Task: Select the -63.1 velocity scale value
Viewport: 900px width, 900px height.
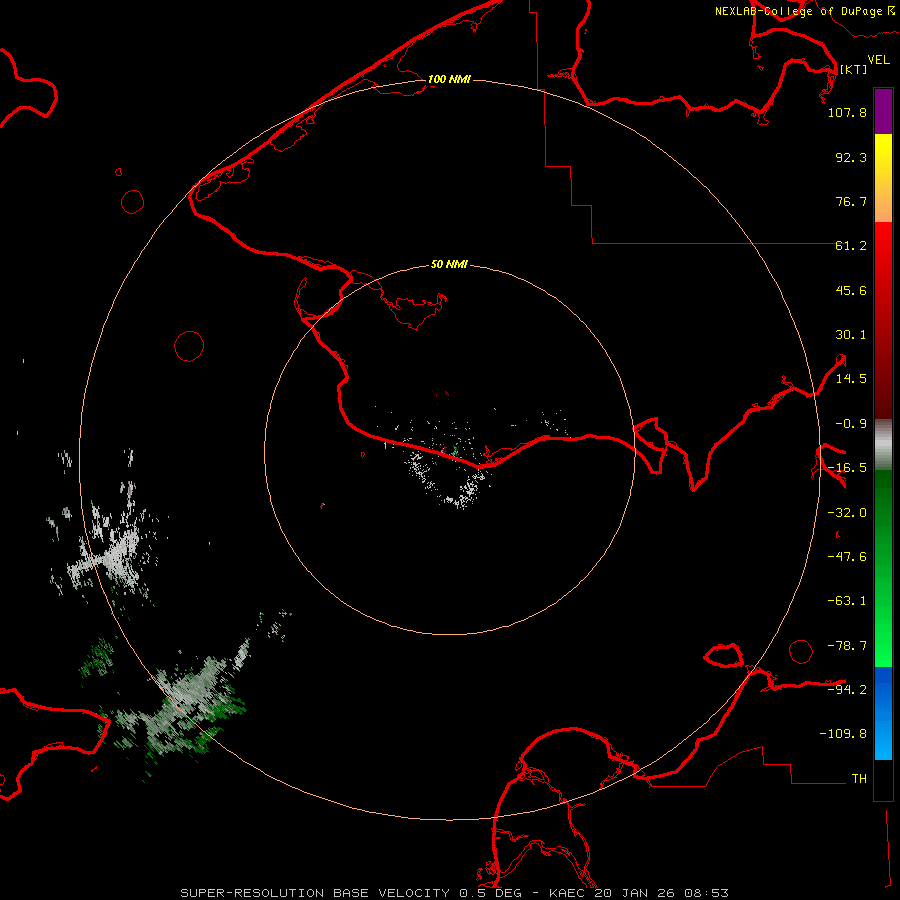Action: pos(847,601)
